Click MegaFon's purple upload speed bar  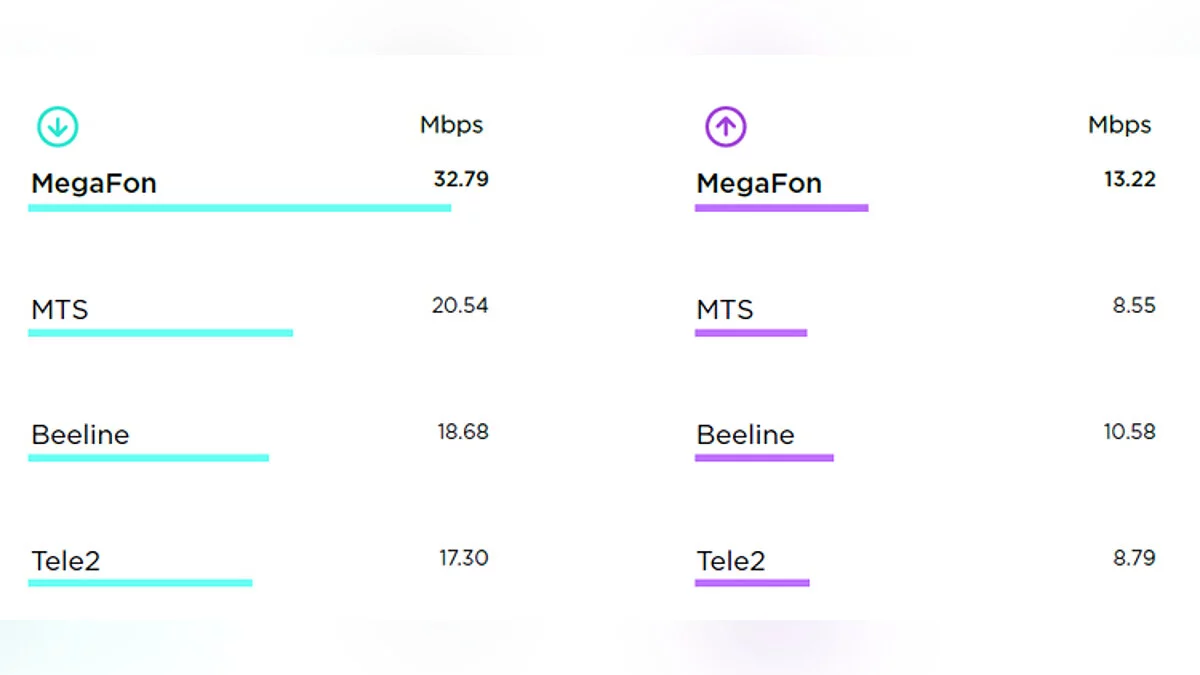point(781,208)
